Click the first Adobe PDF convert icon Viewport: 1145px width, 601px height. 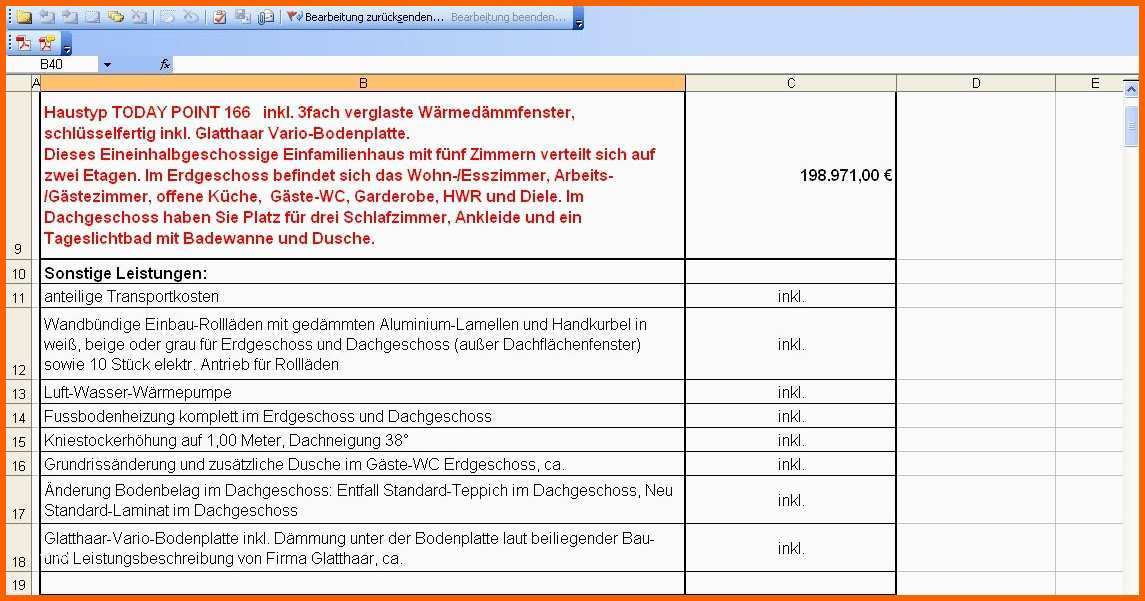tap(24, 44)
